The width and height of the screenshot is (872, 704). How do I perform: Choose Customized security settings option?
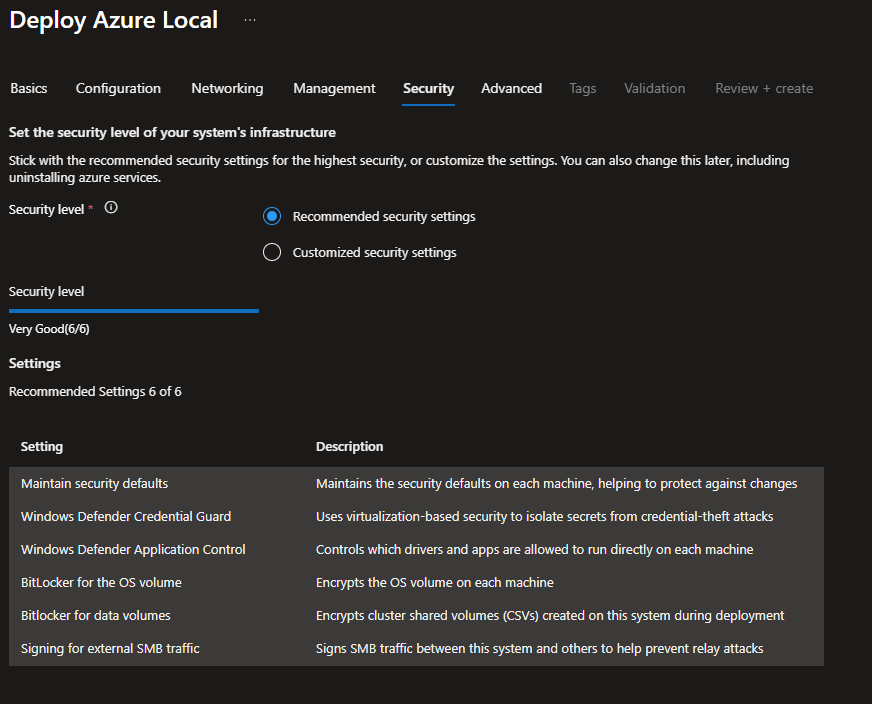[272, 252]
